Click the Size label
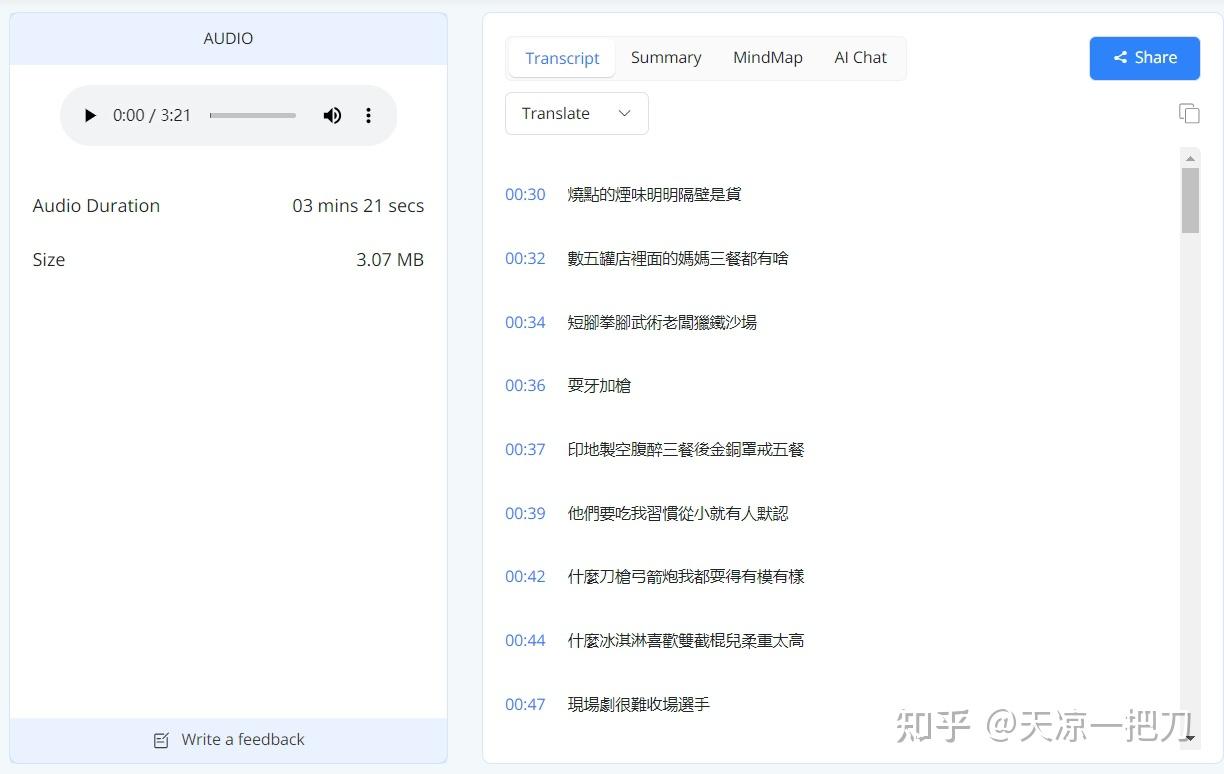The image size is (1224, 774). coord(49,260)
